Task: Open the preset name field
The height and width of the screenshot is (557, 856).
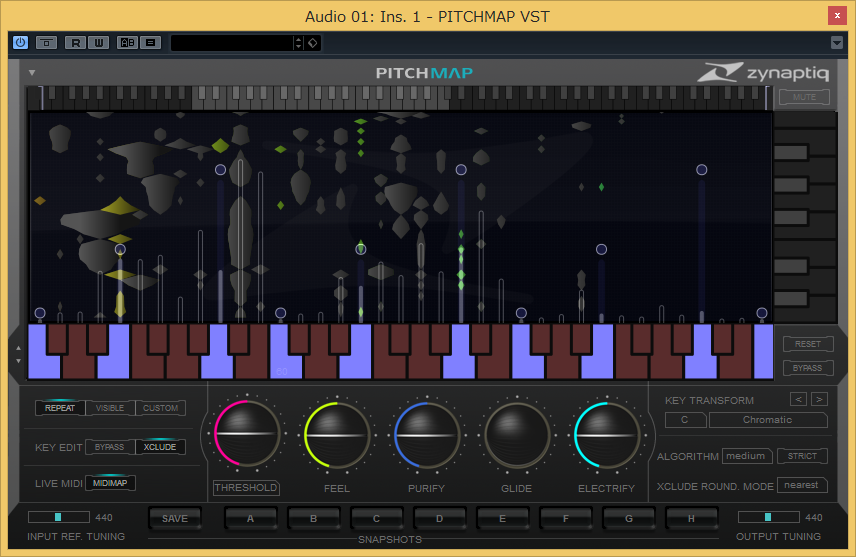Action: click(x=232, y=43)
